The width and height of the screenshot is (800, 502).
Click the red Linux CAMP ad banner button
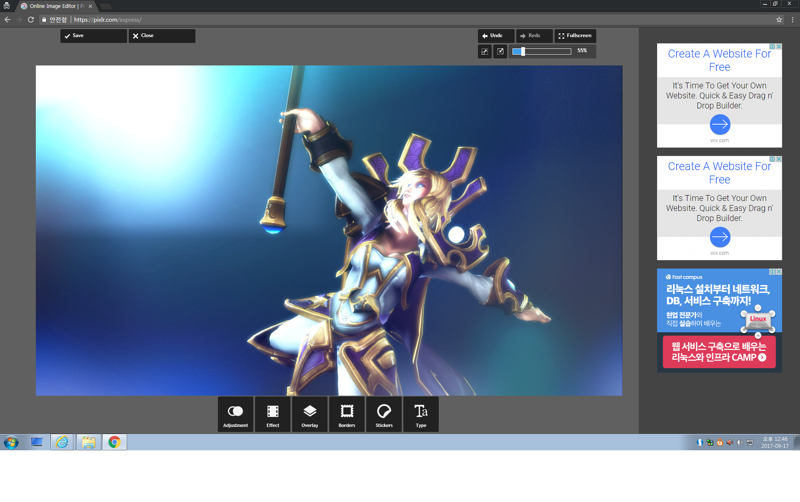pyautogui.click(x=719, y=352)
